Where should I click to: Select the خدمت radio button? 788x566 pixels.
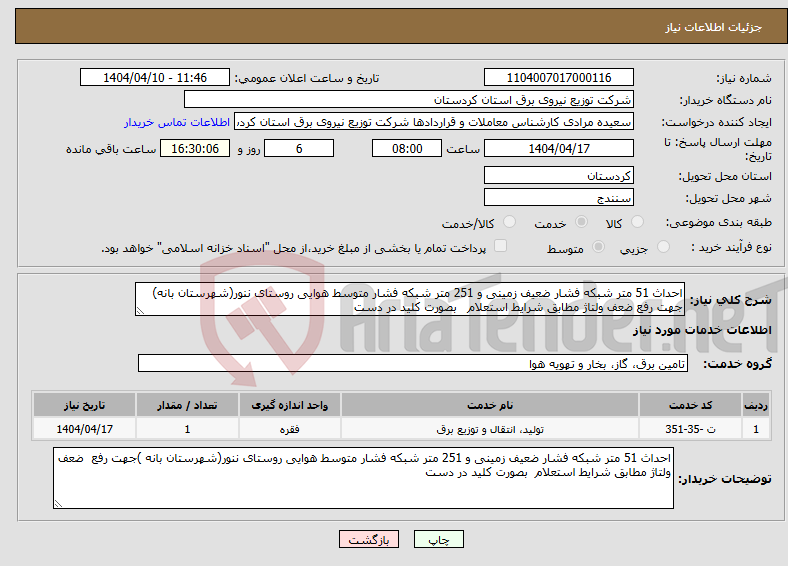[581, 222]
